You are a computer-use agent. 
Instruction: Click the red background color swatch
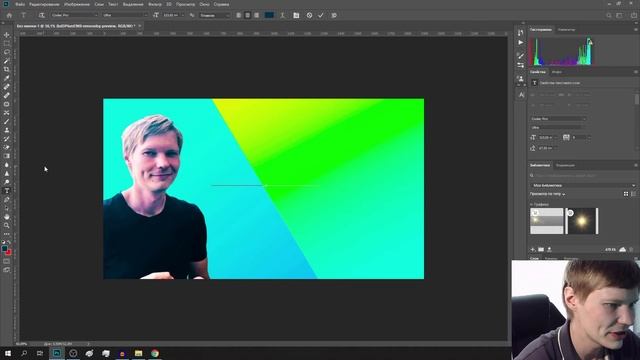(9, 252)
